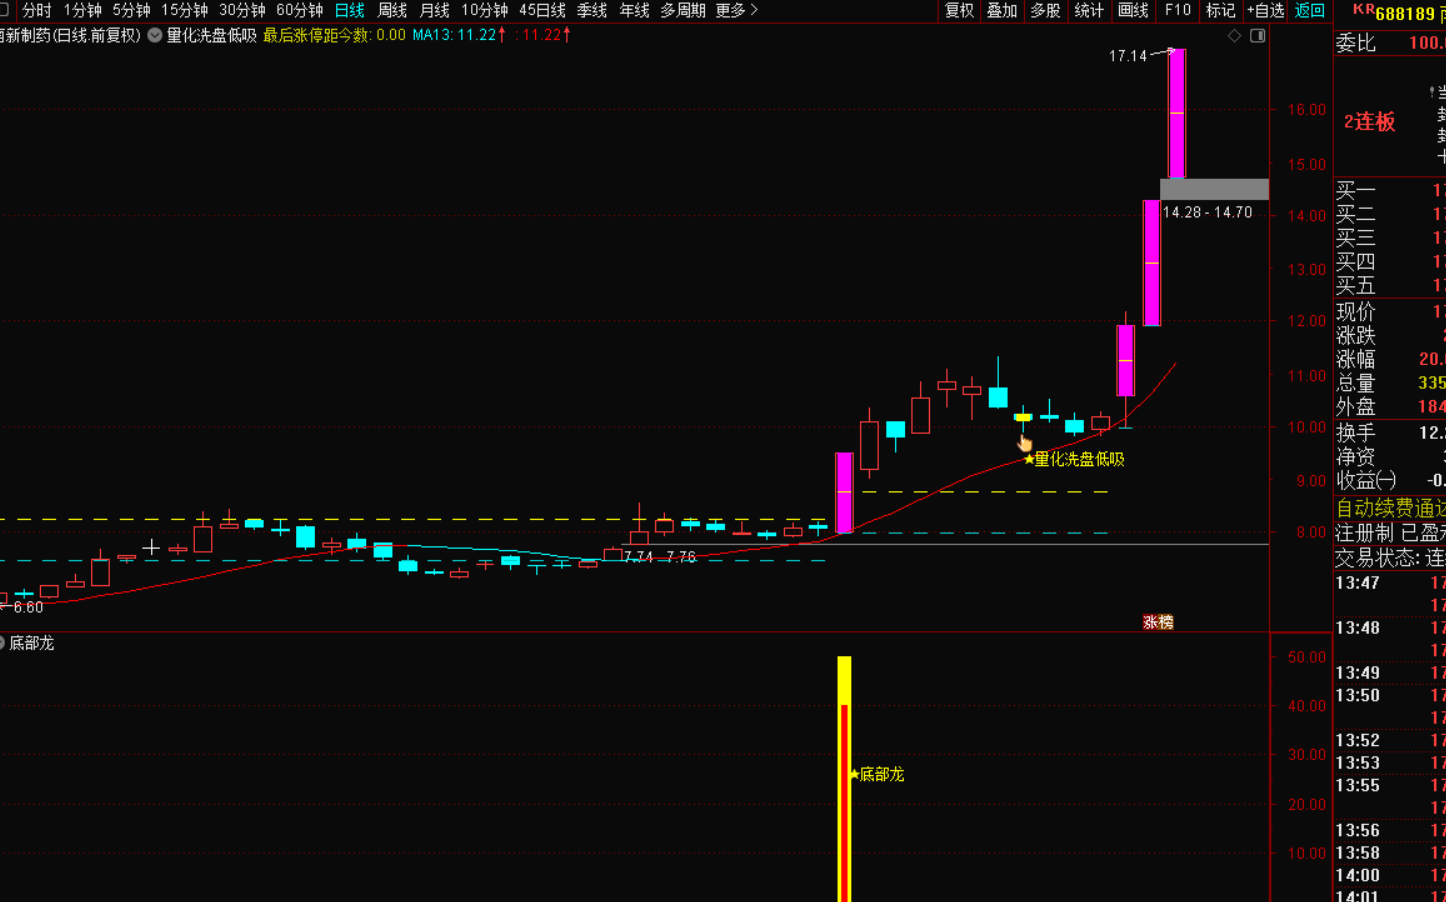Click the 涨榜 badge on the chart

pos(1158,622)
